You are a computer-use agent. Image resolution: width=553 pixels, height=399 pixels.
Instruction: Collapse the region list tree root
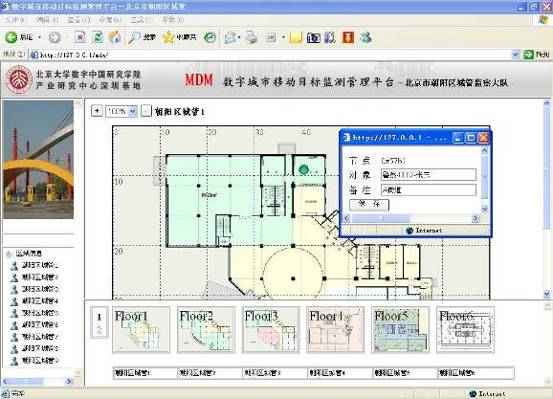(x=10, y=254)
